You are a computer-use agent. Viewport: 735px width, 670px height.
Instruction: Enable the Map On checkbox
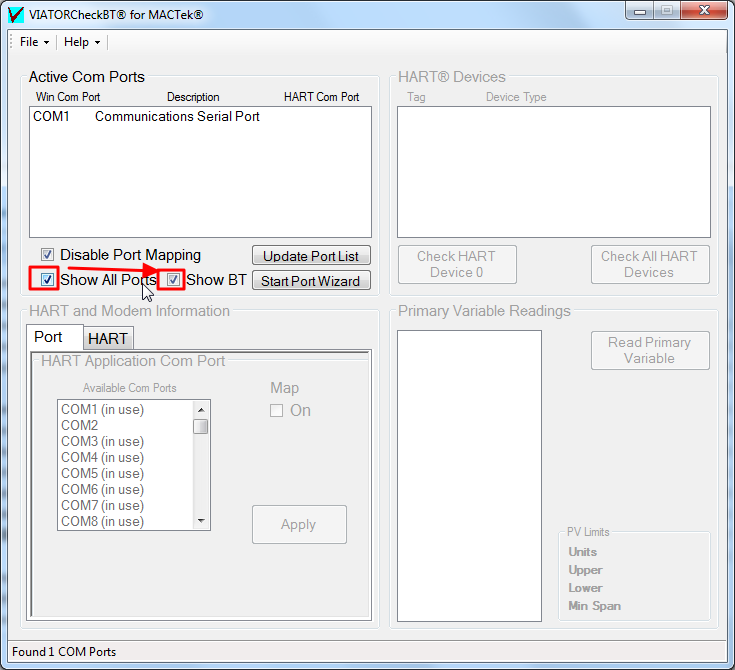[x=277, y=411]
